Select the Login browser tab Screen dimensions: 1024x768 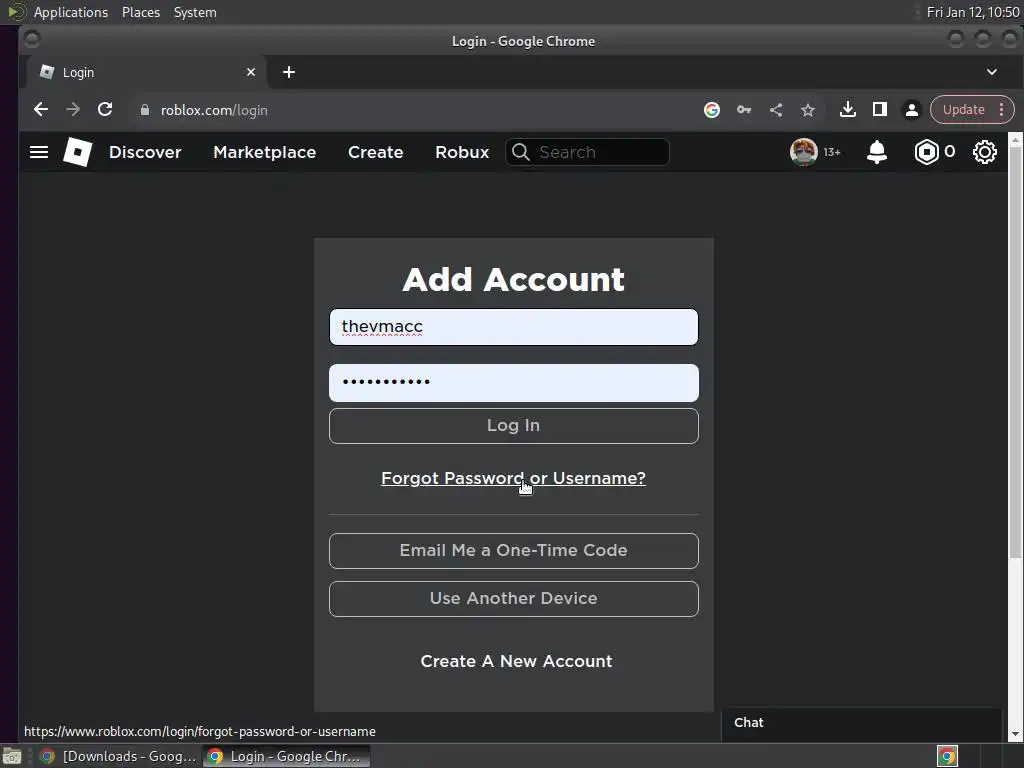pyautogui.click(x=146, y=72)
